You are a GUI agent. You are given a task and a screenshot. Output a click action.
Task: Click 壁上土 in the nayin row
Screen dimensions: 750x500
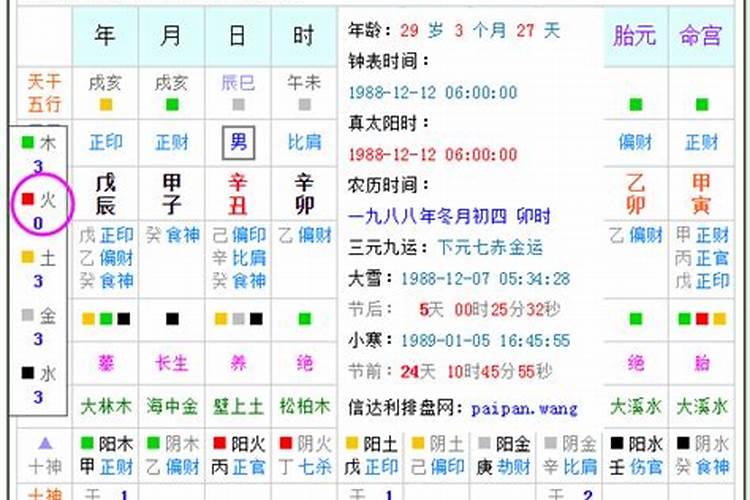point(238,407)
